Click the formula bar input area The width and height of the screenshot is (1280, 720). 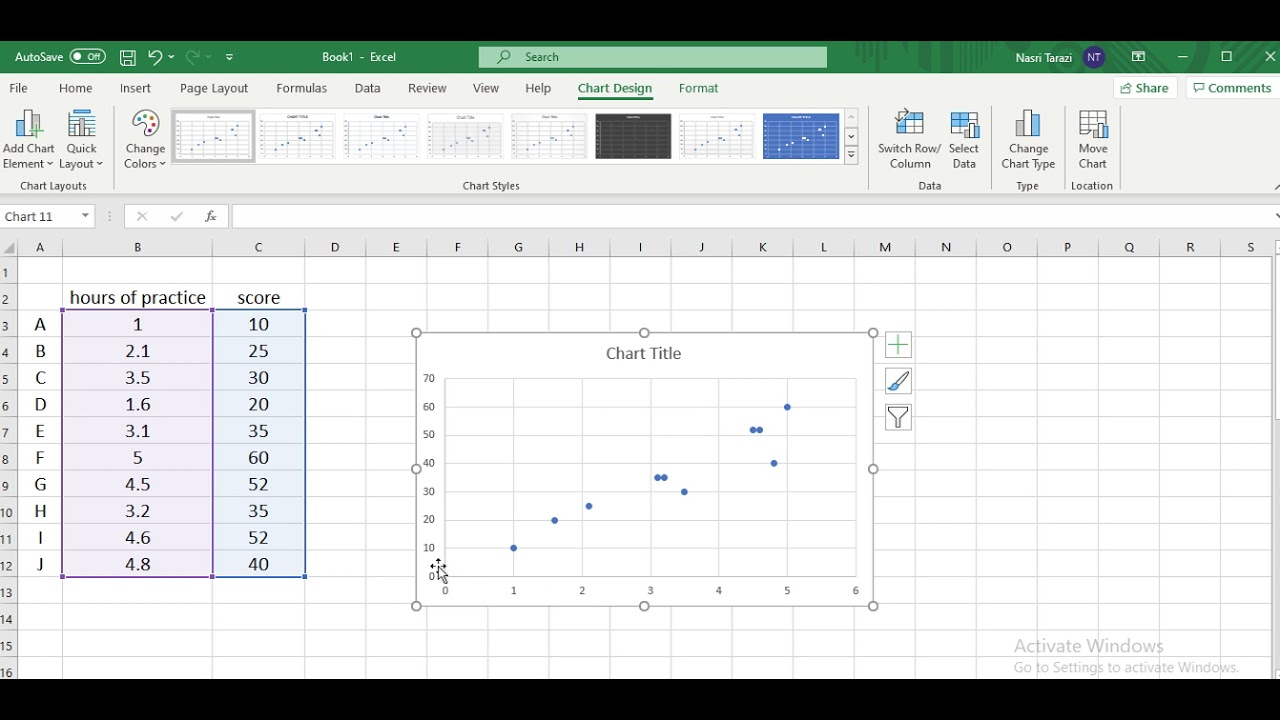[754, 216]
